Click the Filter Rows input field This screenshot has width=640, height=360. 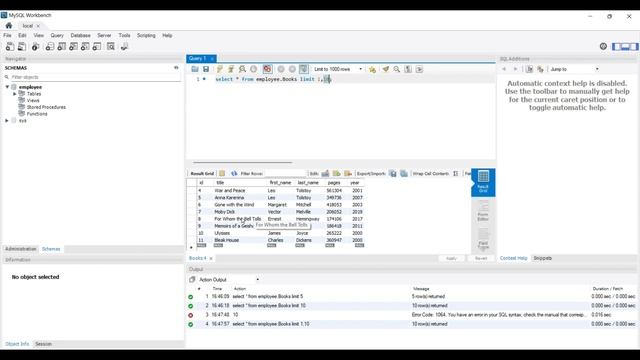(285, 173)
